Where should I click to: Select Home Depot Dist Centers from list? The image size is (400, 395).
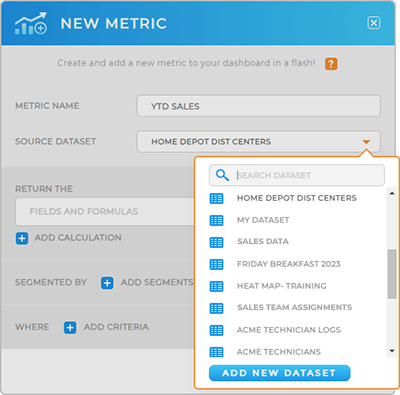point(297,198)
